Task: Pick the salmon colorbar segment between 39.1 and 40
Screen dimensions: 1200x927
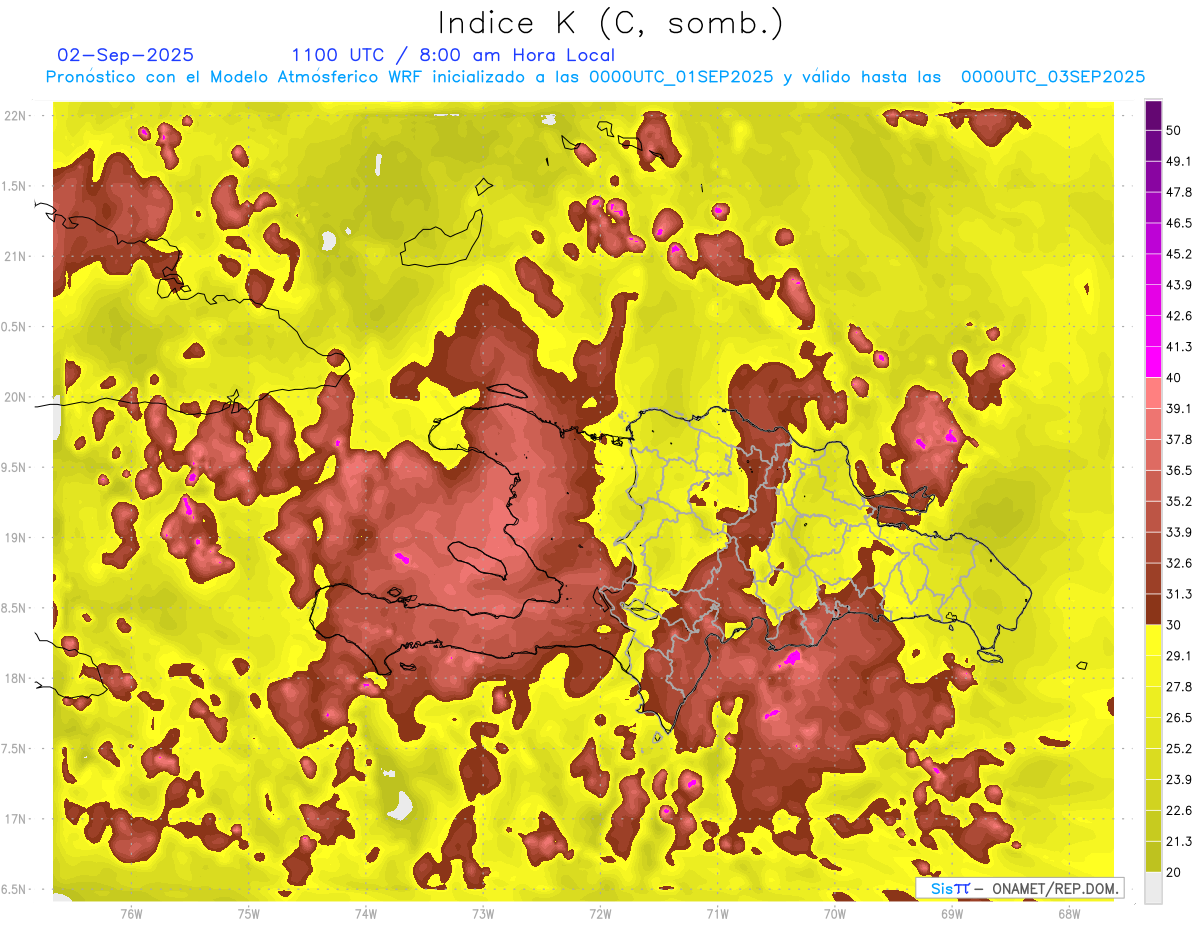Action: coord(1153,393)
